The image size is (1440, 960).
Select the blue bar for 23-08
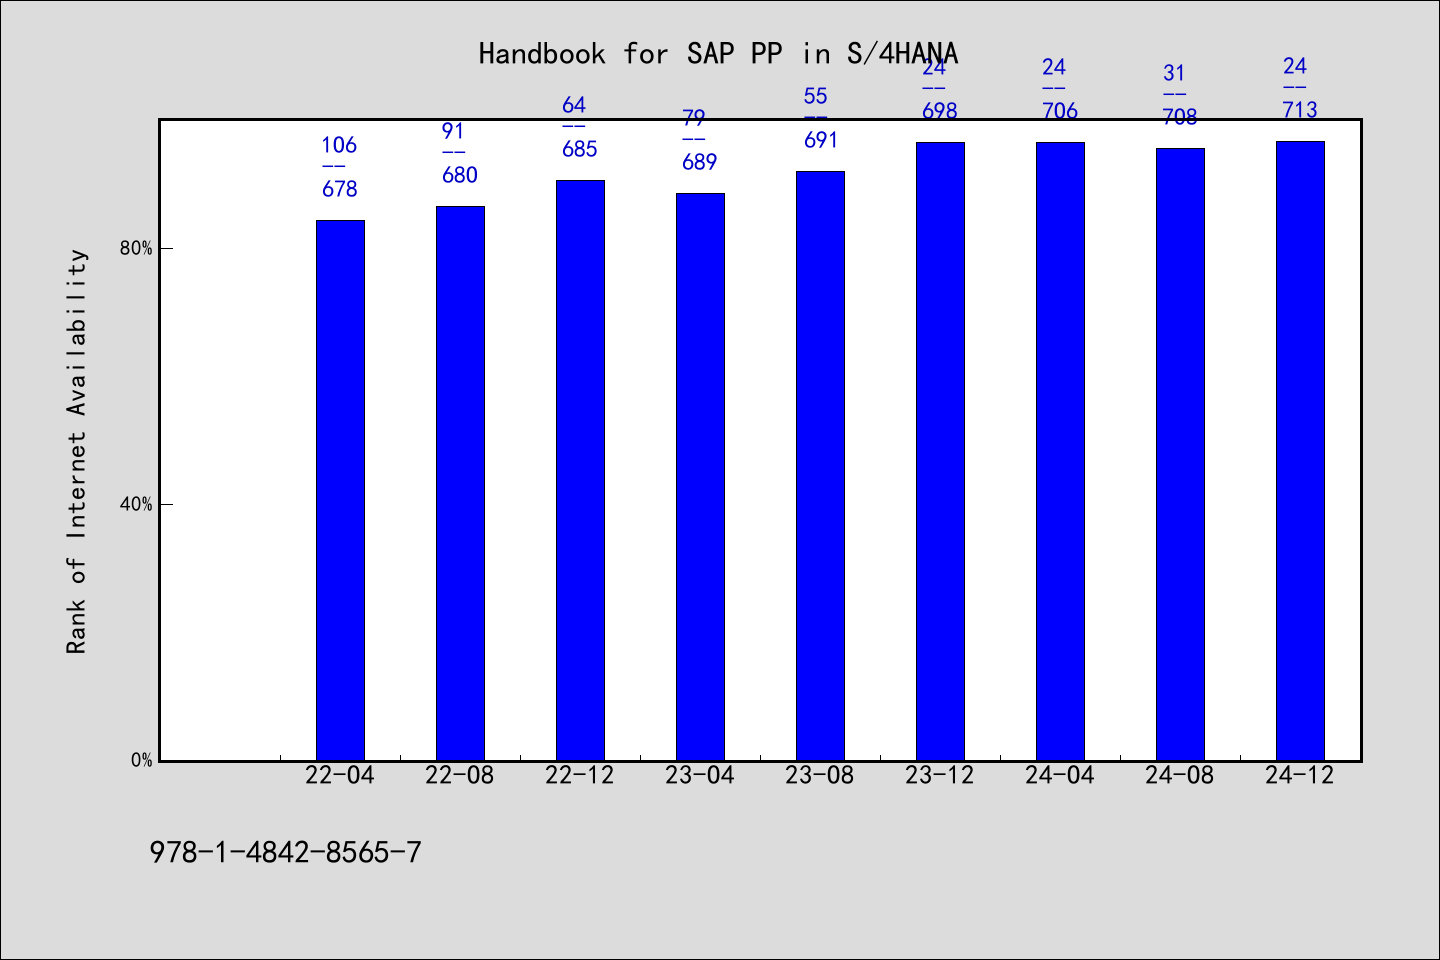tap(820, 466)
